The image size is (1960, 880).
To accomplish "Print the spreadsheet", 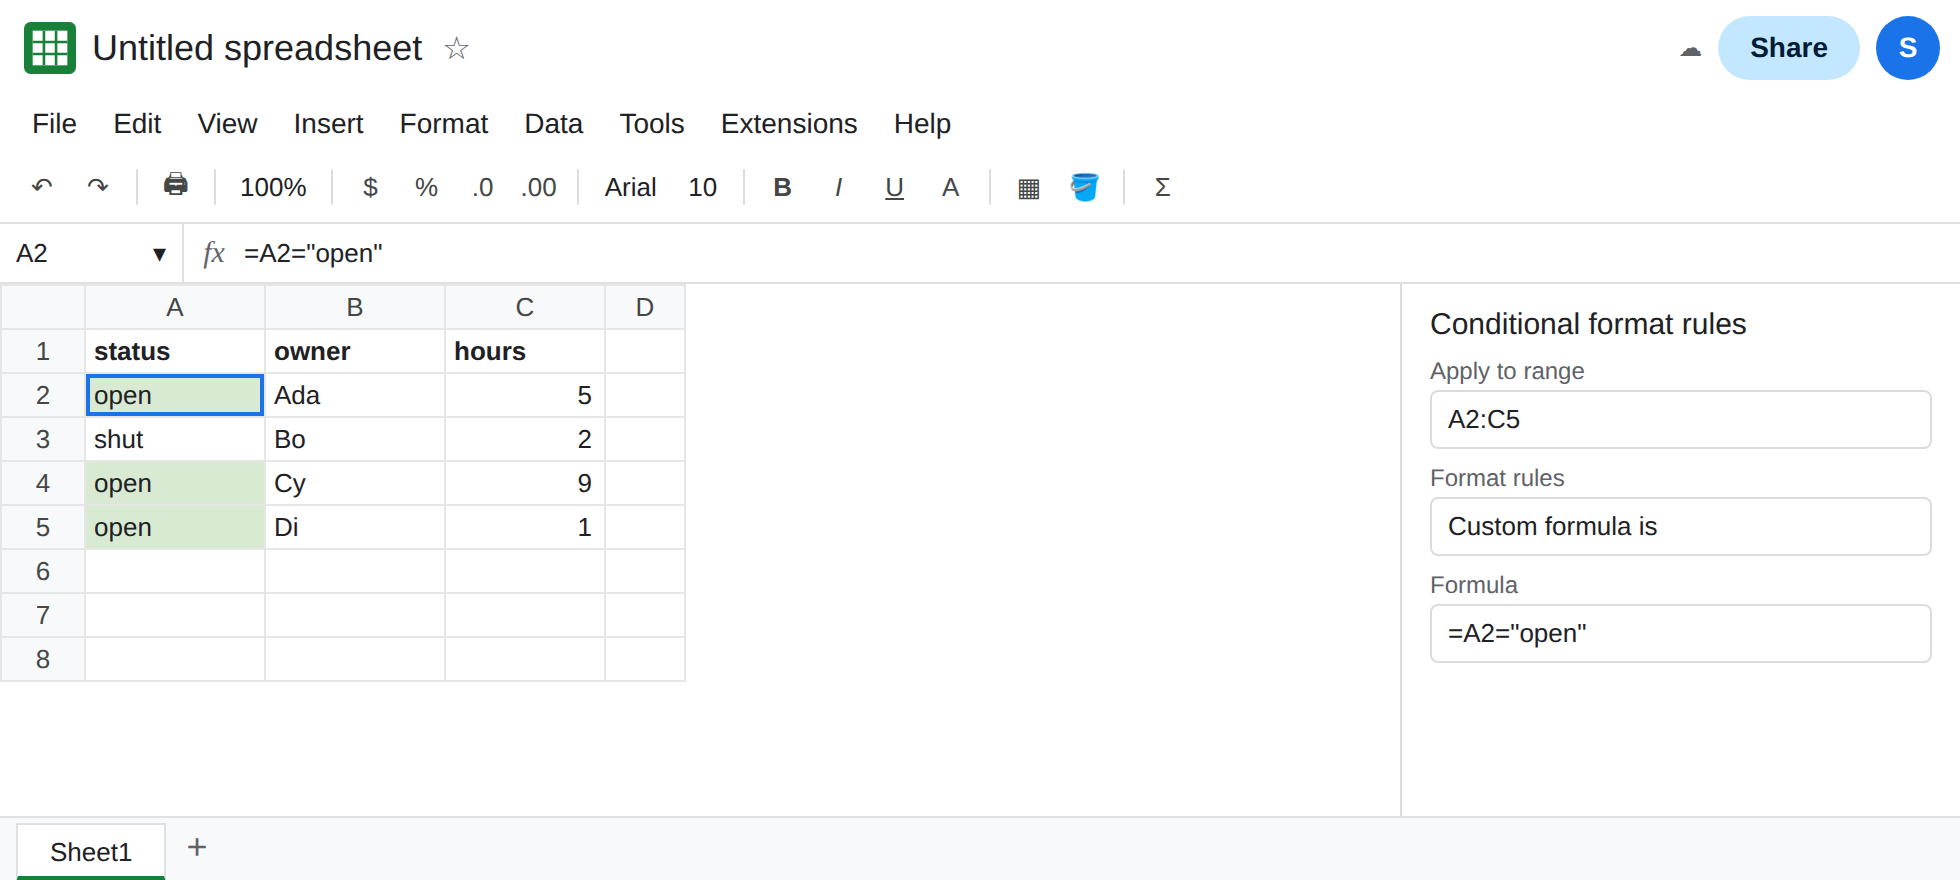I will click(x=176, y=185).
